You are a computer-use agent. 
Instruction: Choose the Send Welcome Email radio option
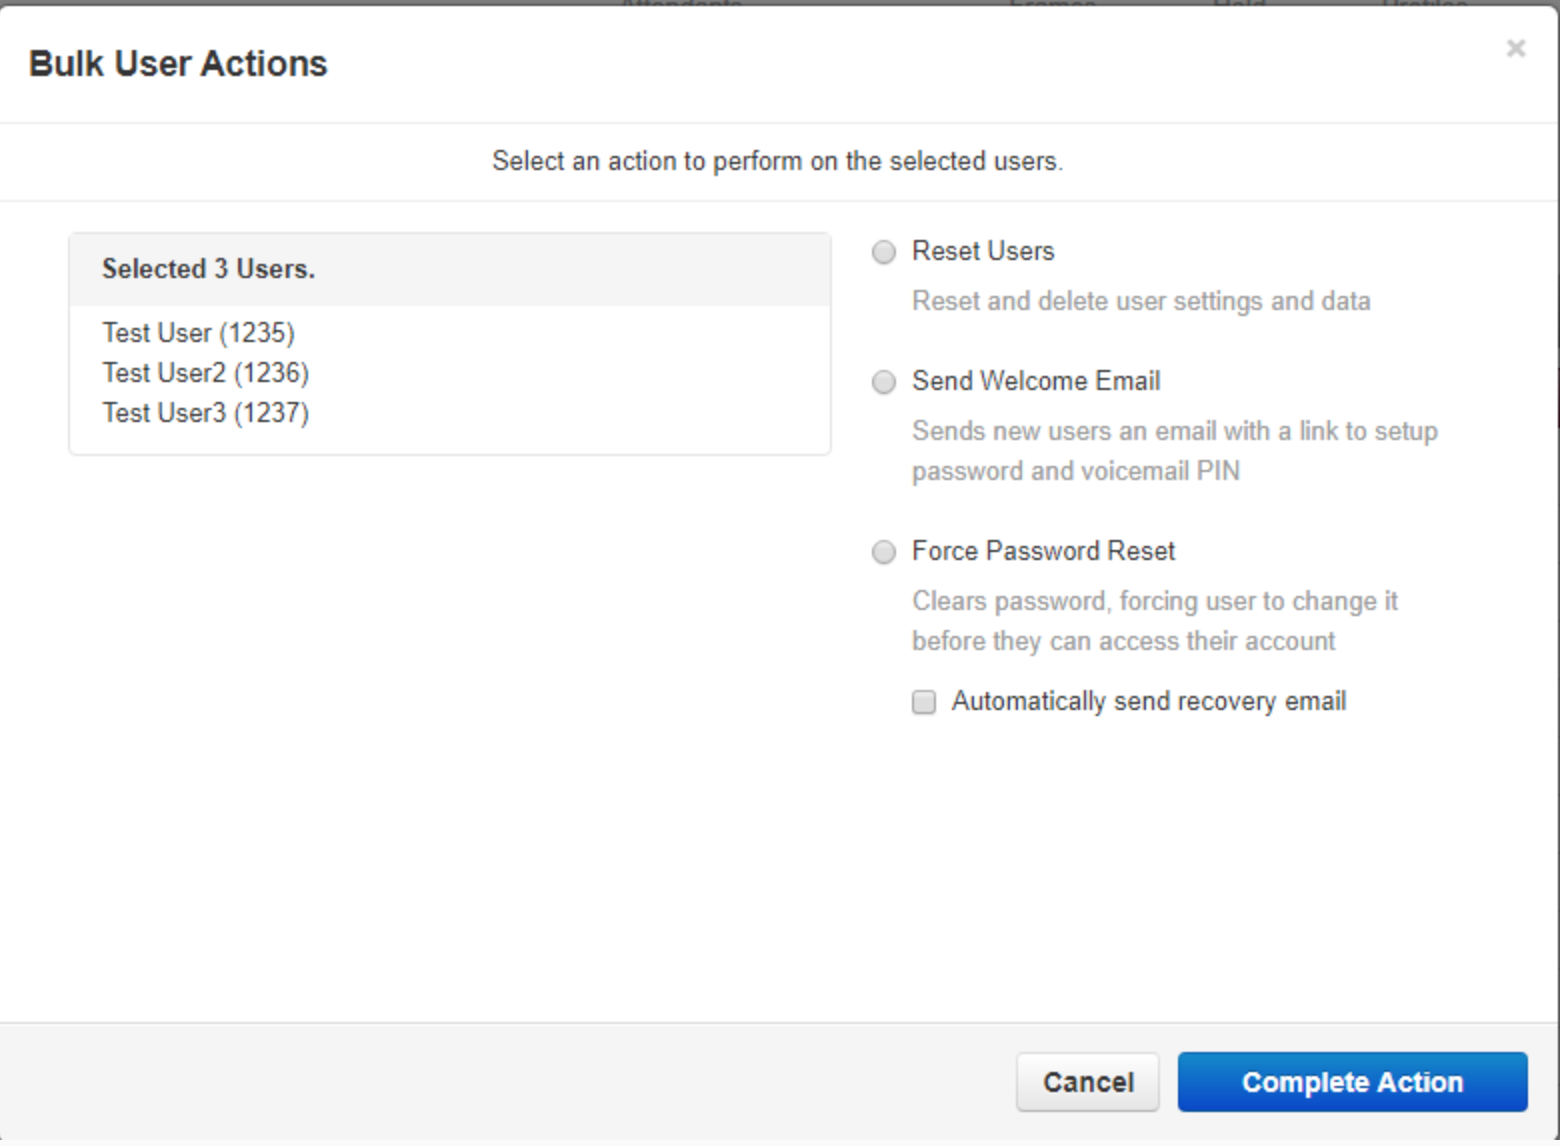tap(884, 382)
